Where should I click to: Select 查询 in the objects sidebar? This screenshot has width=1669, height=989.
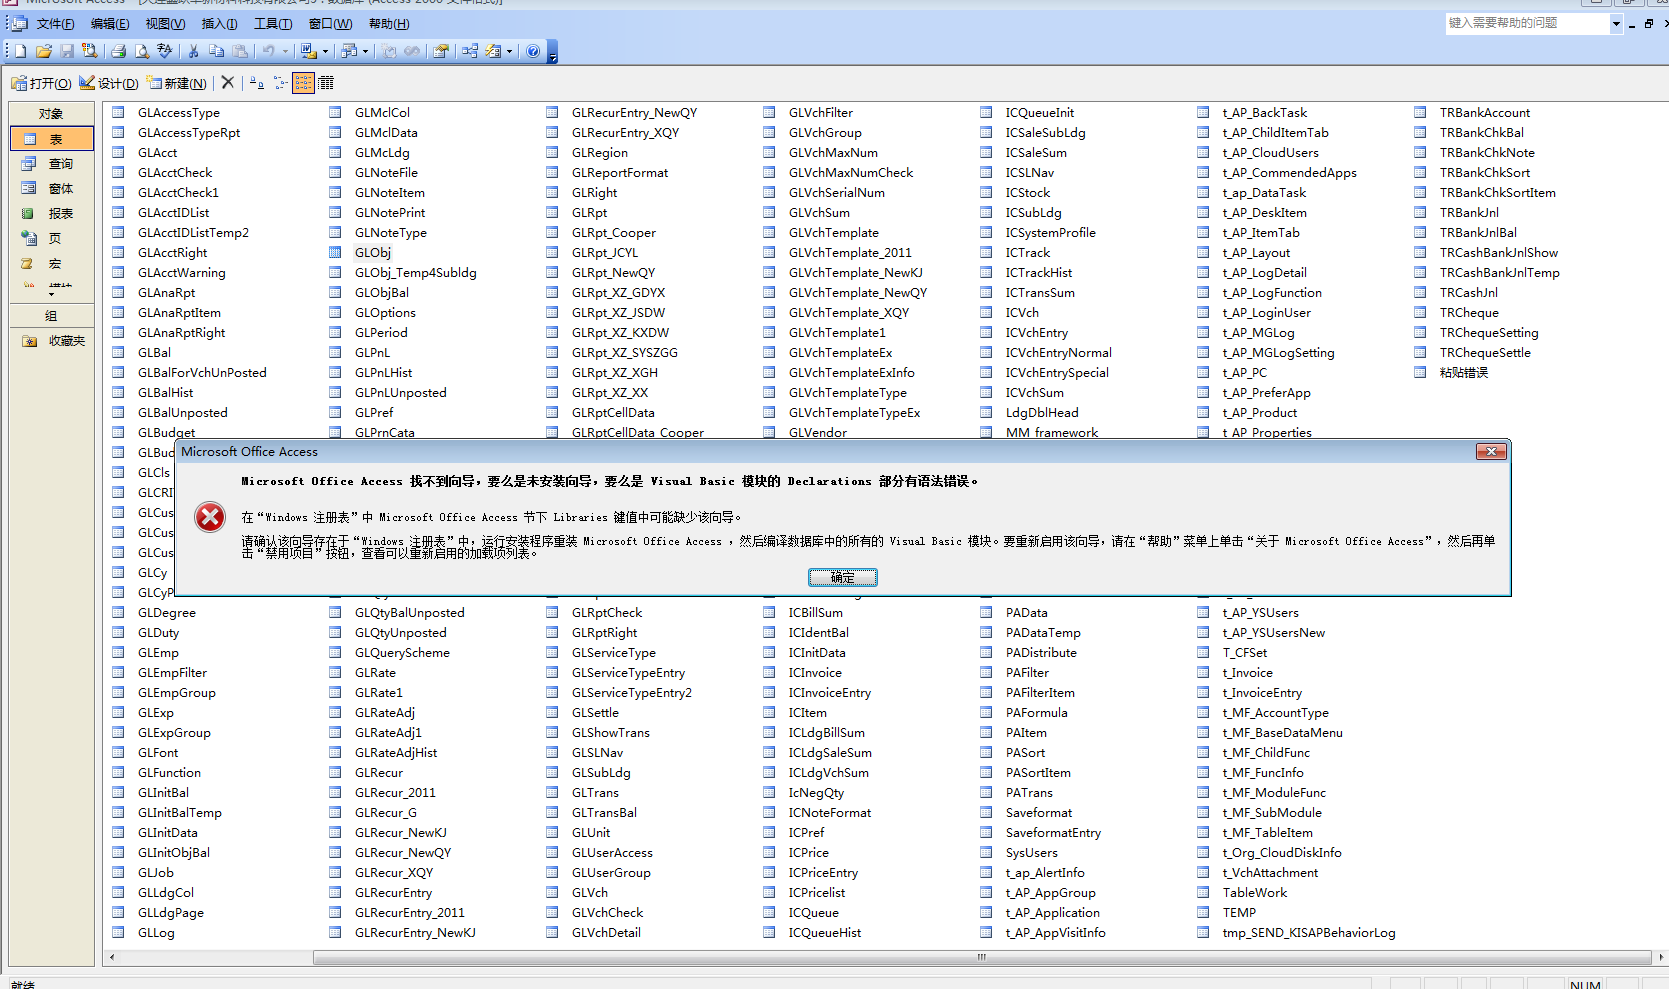pyautogui.click(x=52, y=164)
